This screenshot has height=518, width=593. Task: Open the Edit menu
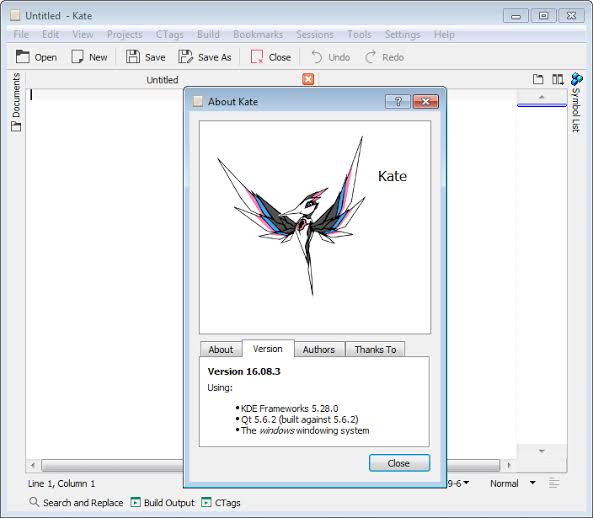[x=50, y=34]
